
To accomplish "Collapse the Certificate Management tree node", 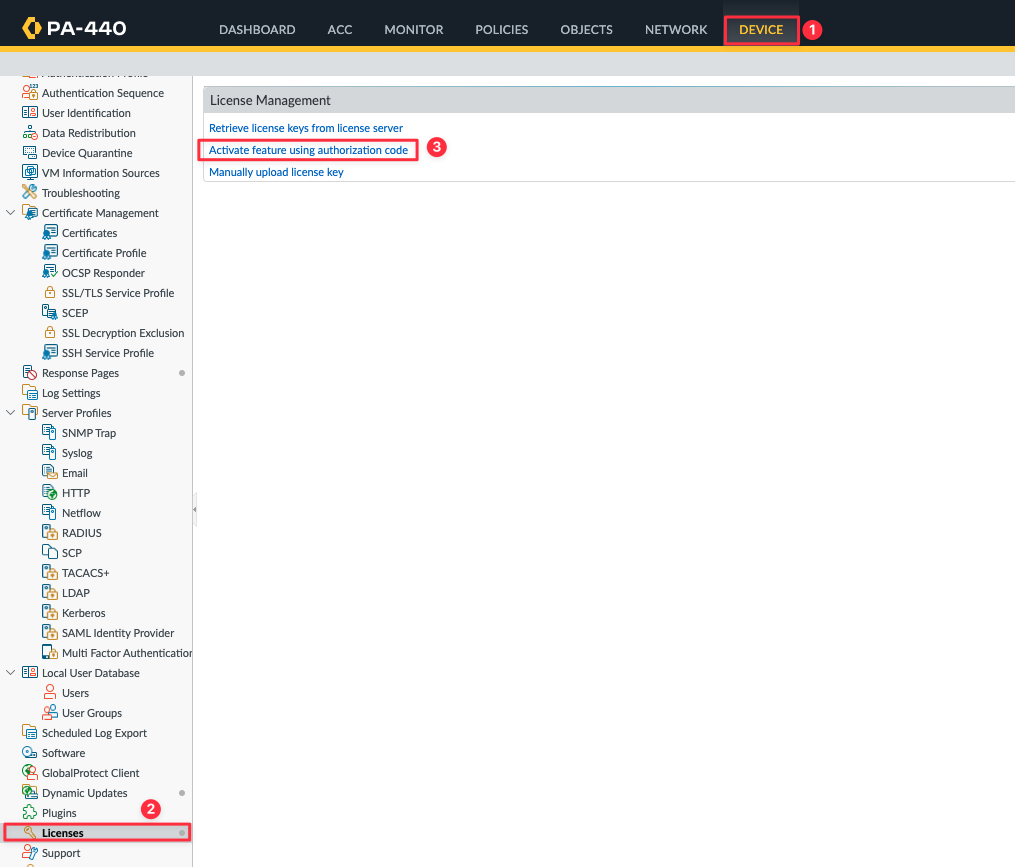I will [x=10, y=212].
